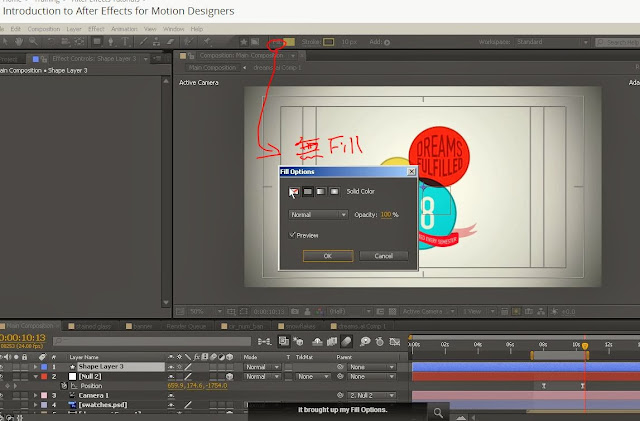640x421 pixels.
Task: Toggle lock box for Shape Layer 3
Action: 25,367
